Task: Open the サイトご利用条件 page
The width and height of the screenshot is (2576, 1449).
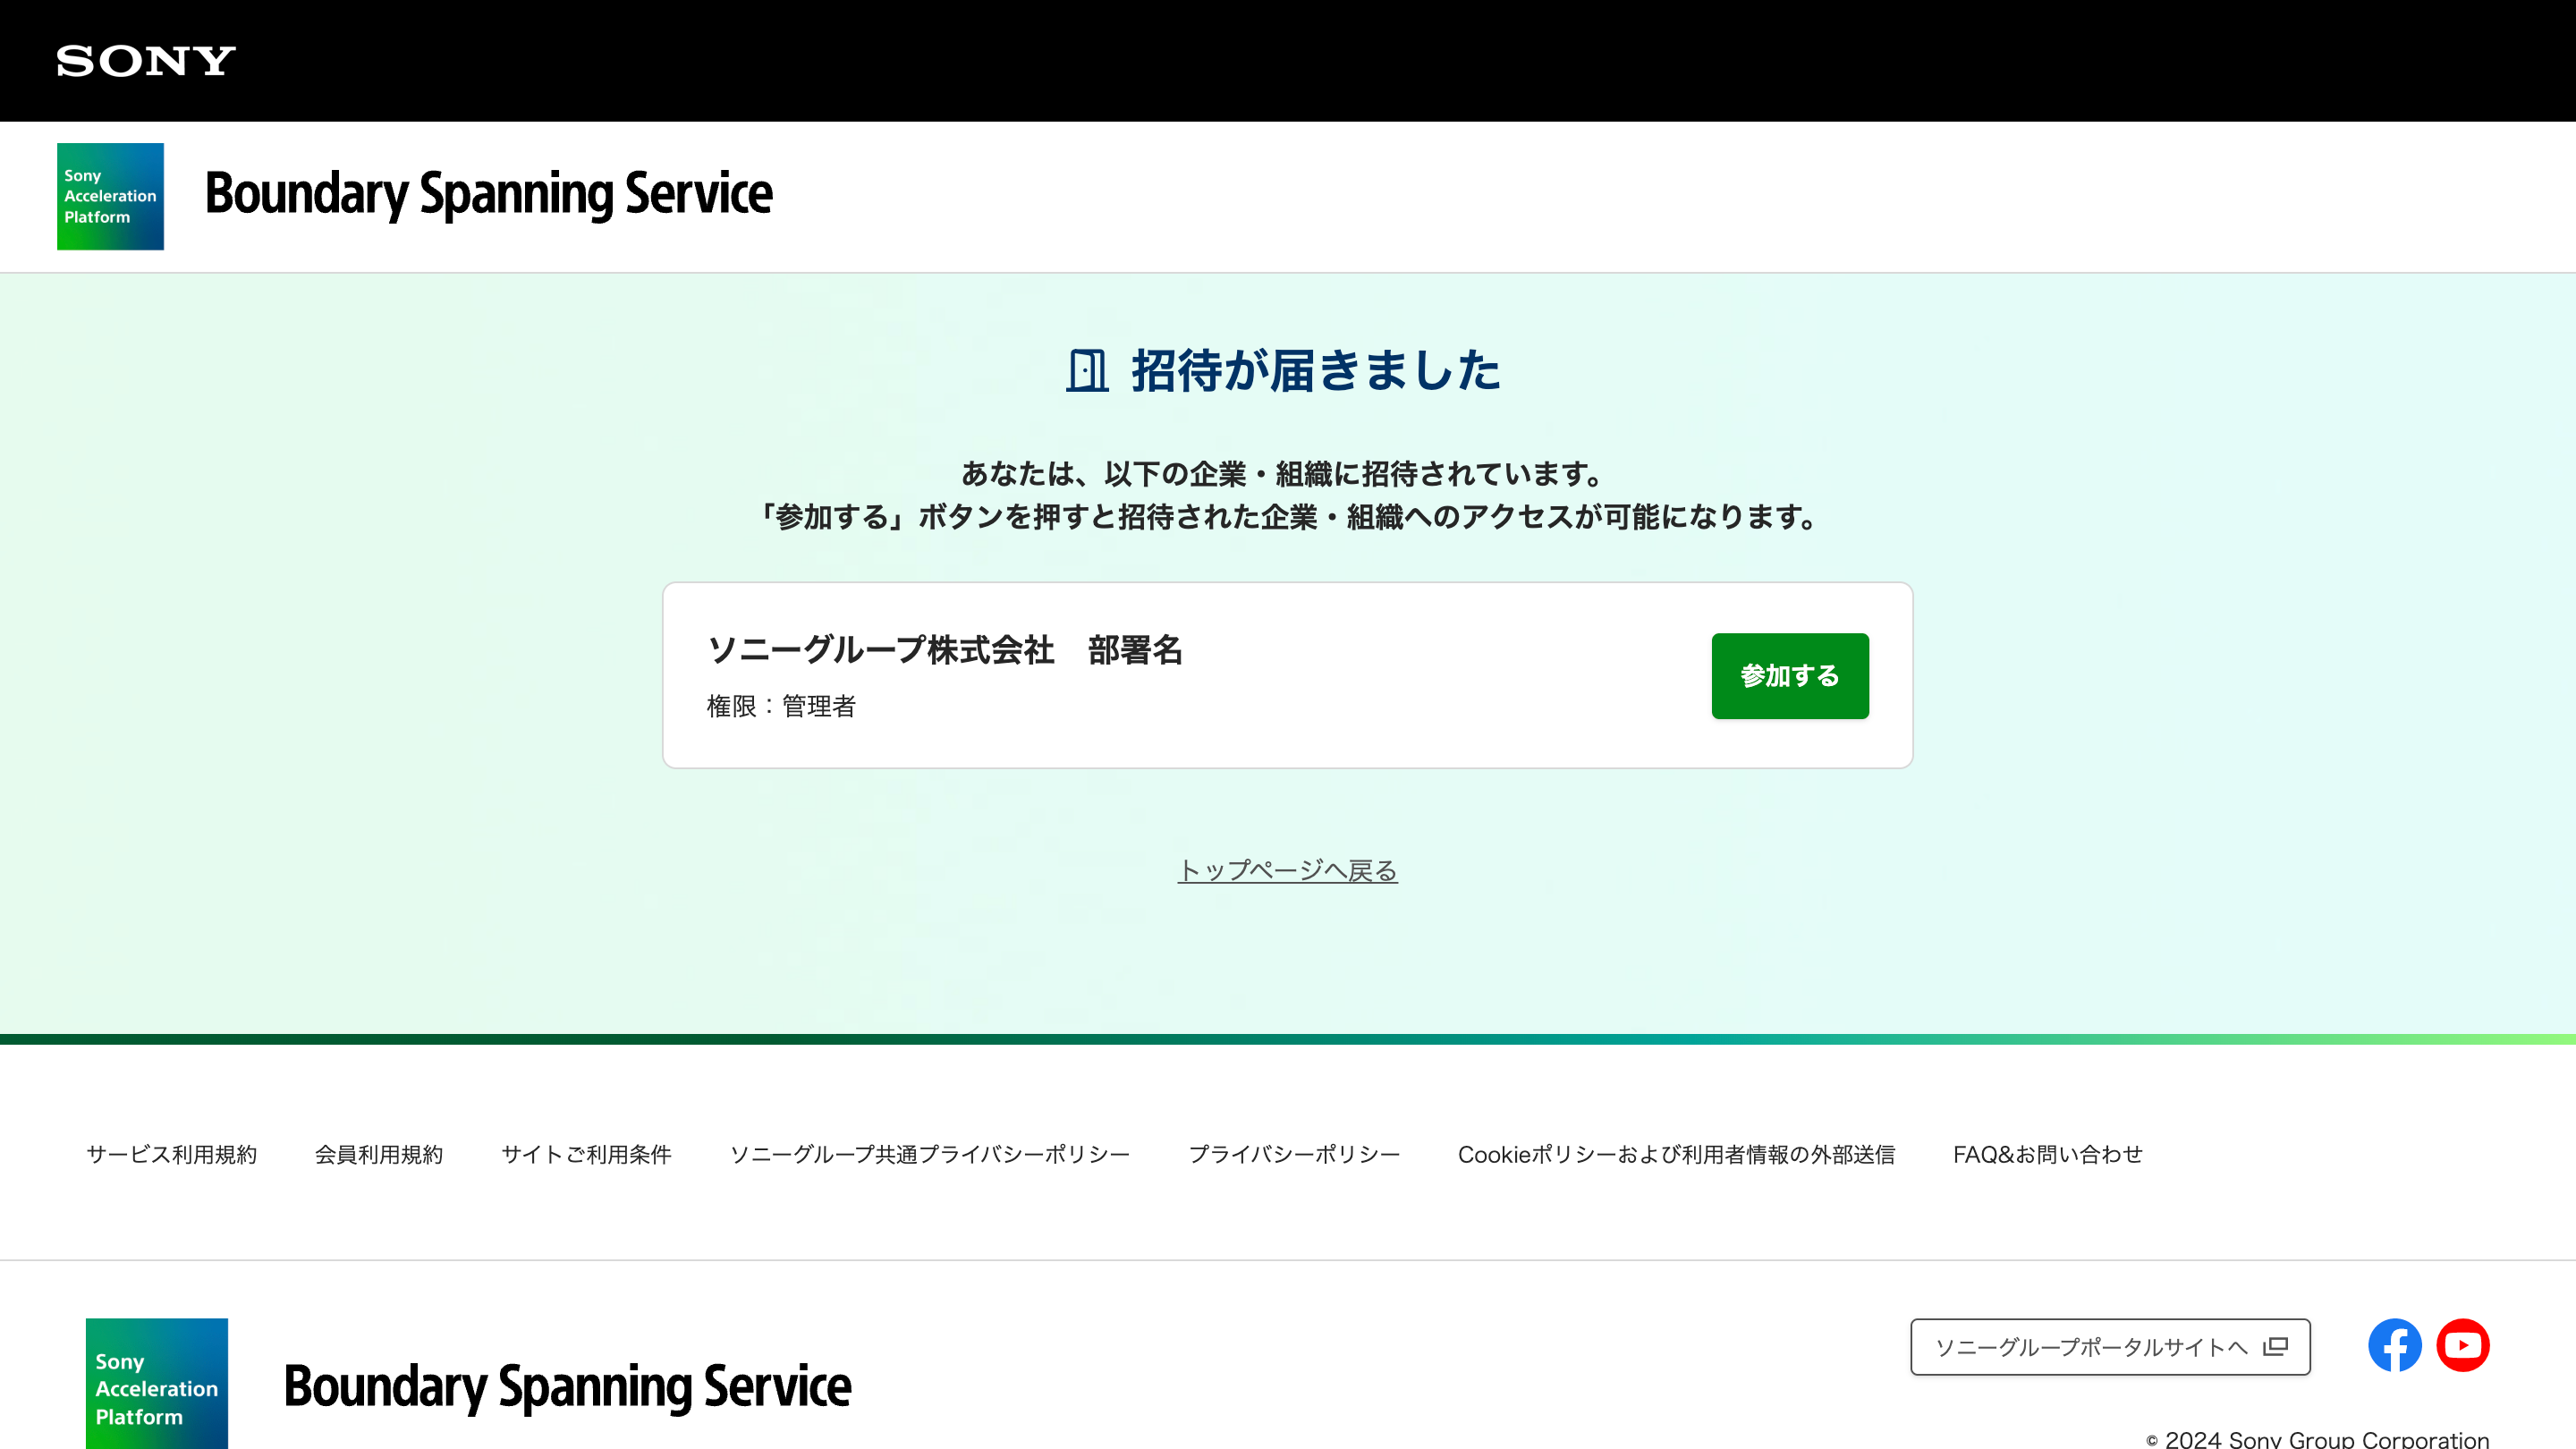Action: pos(587,1154)
